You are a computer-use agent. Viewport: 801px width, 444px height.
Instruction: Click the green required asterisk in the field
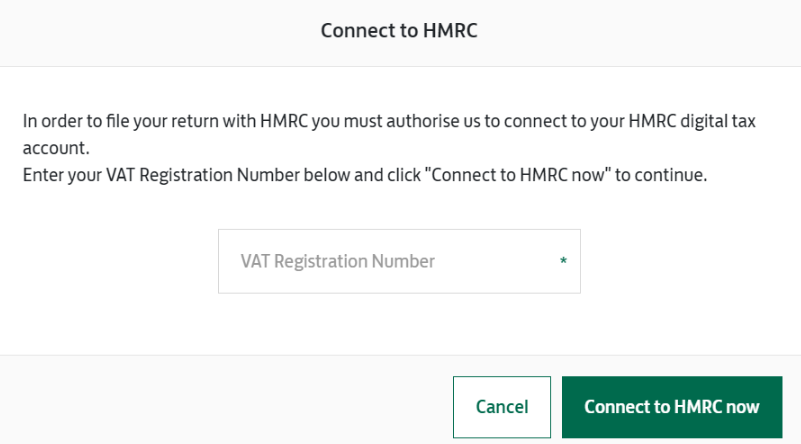click(563, 262)
